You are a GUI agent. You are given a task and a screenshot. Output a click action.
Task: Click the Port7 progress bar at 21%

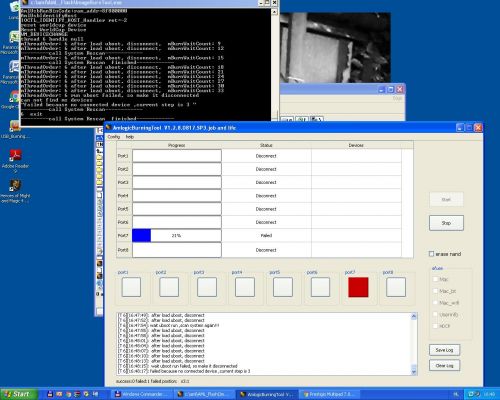tap(177, 235)
